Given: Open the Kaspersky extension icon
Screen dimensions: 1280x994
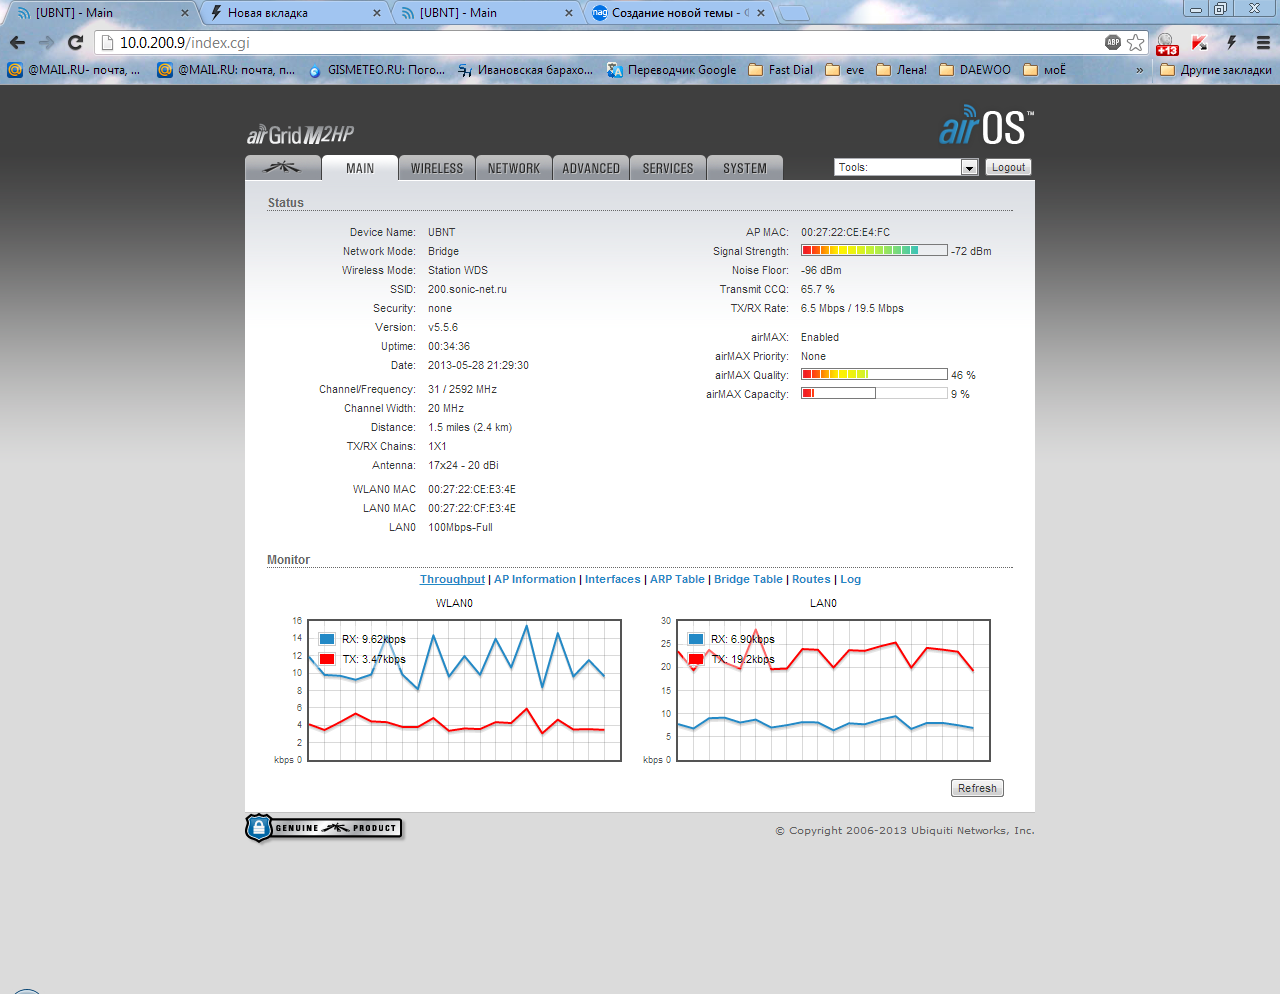Looking at the screenshot, I should click(1199, 42).
